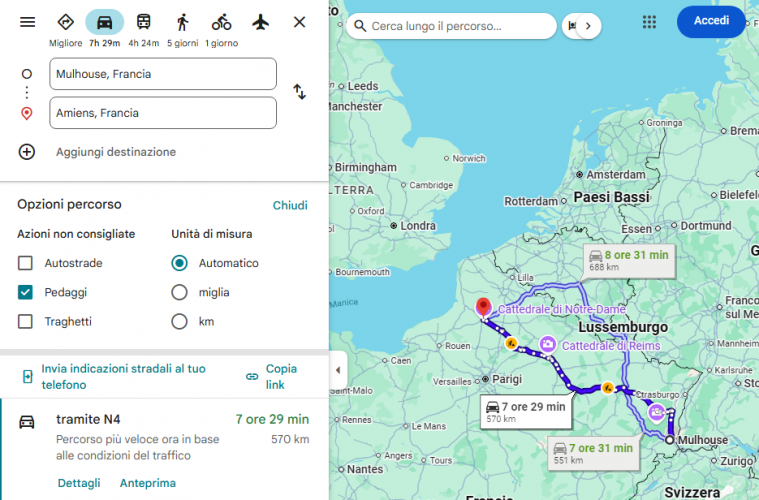The height and width of the screenshot is (500, 759).
Task: Click the Birmingham city label
Action: (x=365, y=167)
